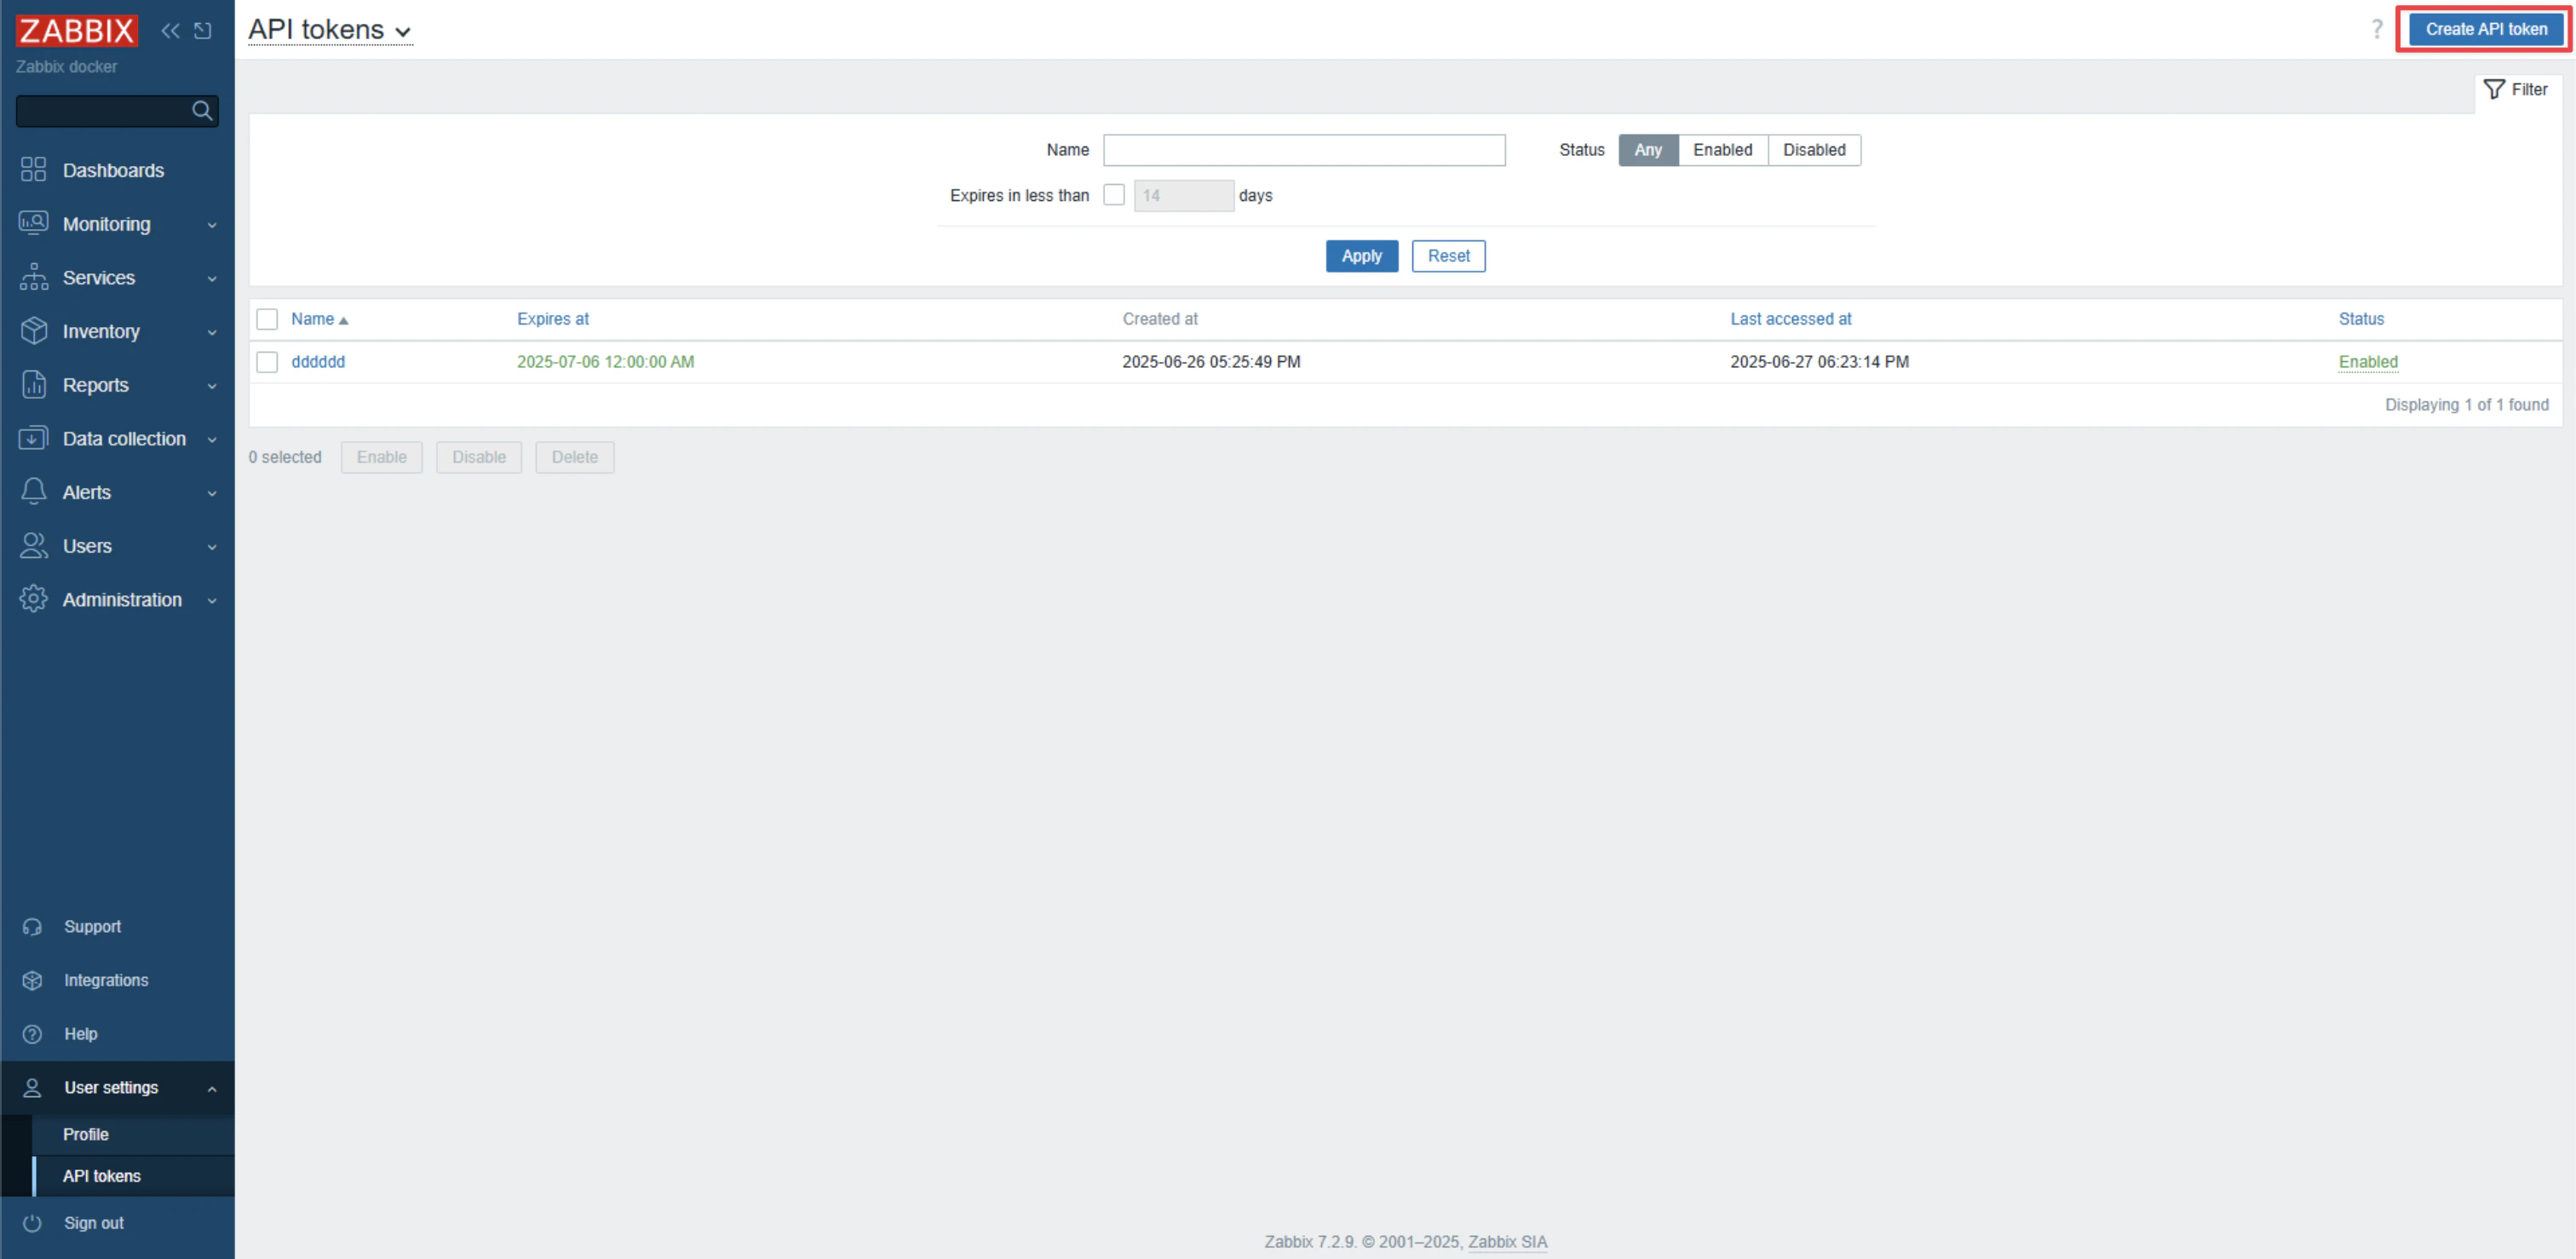Sort by Last accessed at column
Viewport: 2576px width, 1259px height.
click(x=1791, y=319)
